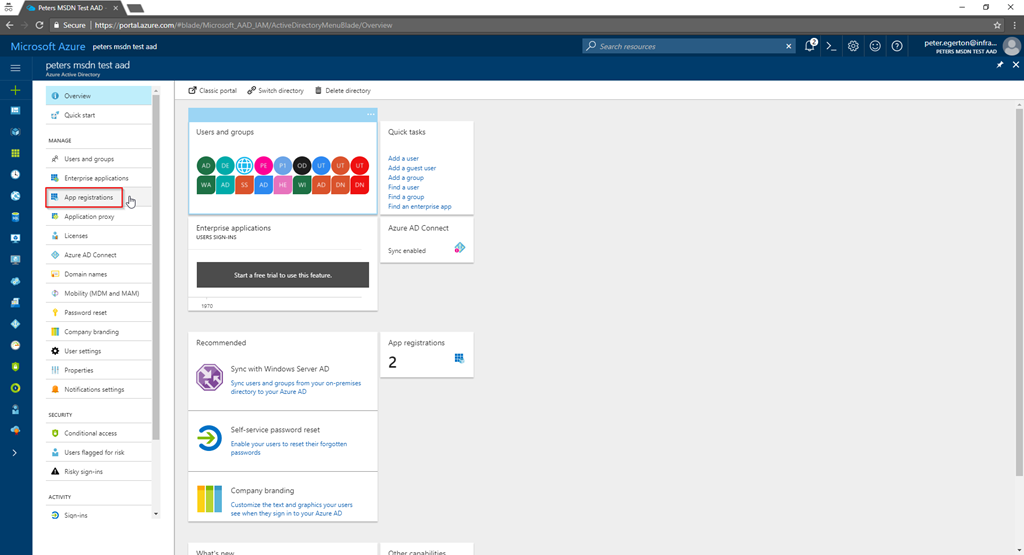Image resolution: width=1024 pixels, height=555 pixels.
Task: Open the help question mark icon
Action: click(897, 46)
